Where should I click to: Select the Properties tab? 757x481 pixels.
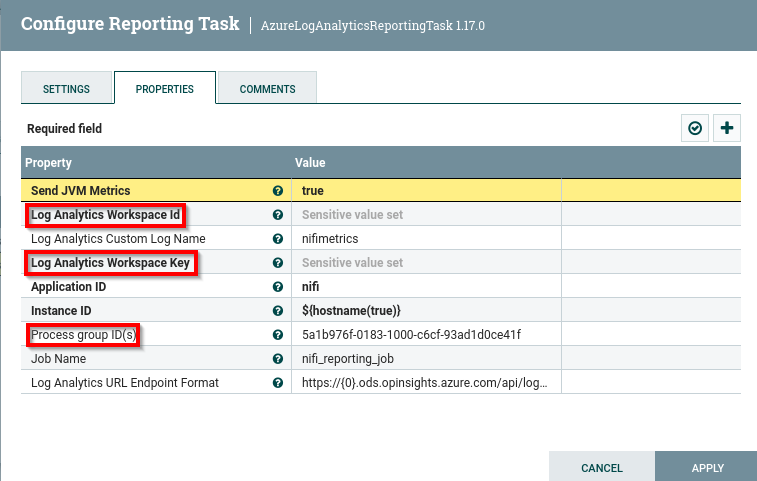[x=165, y=89]
